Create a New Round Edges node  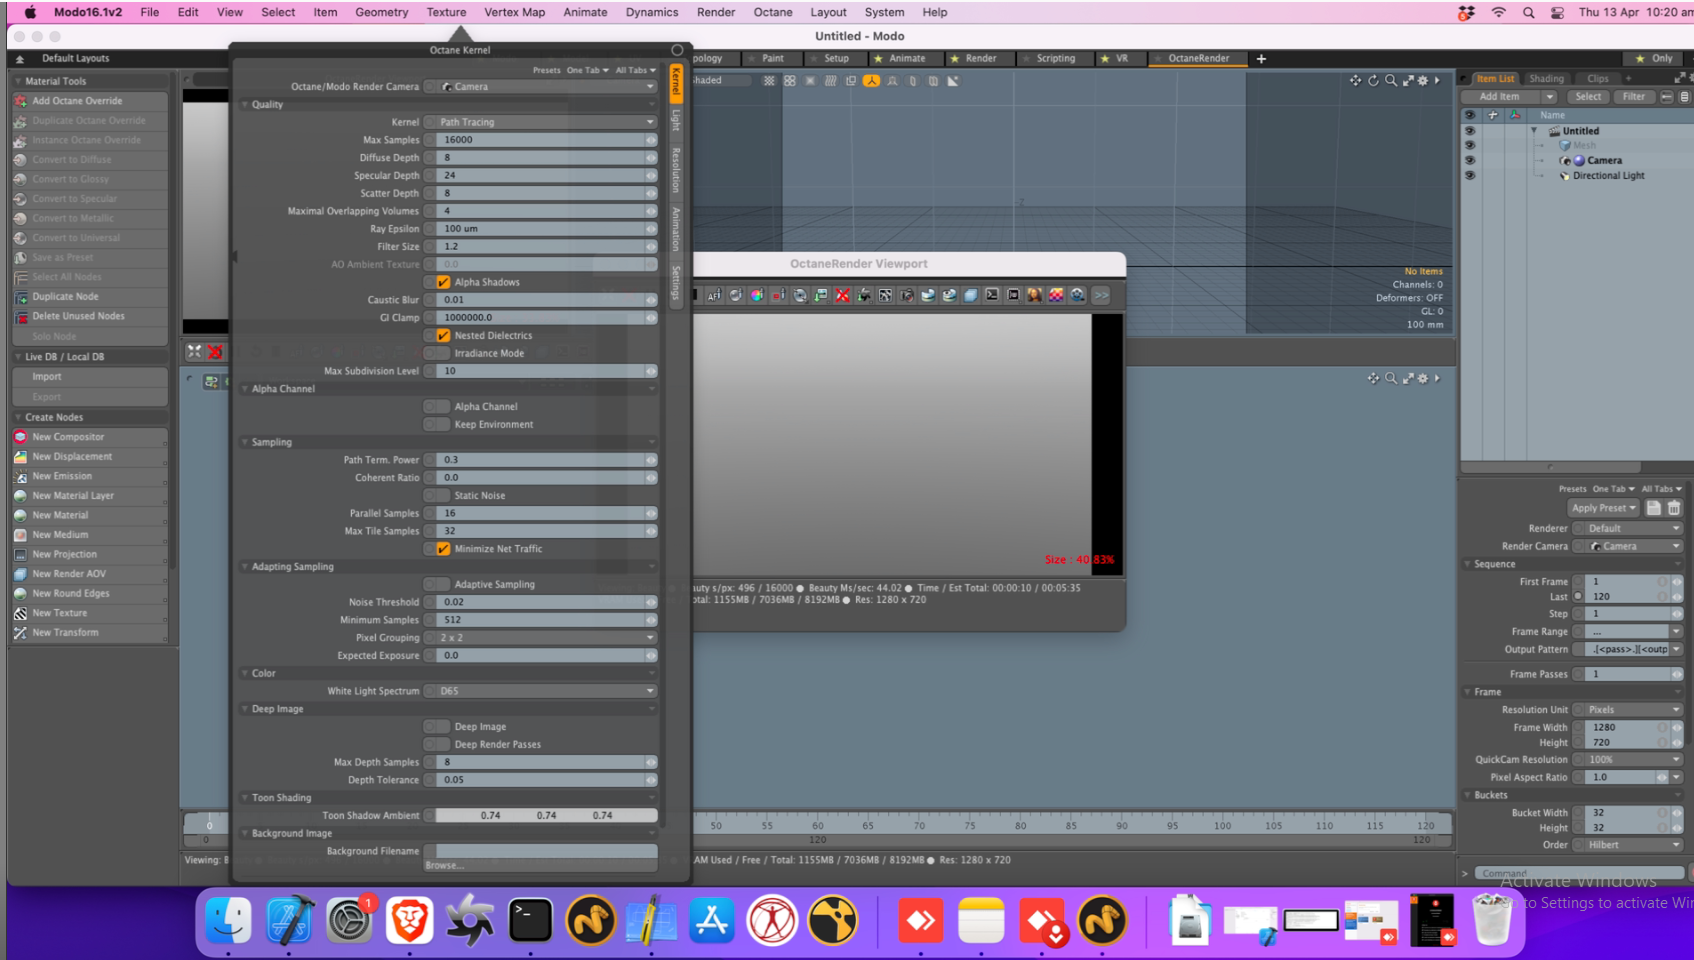click(89, 594)
